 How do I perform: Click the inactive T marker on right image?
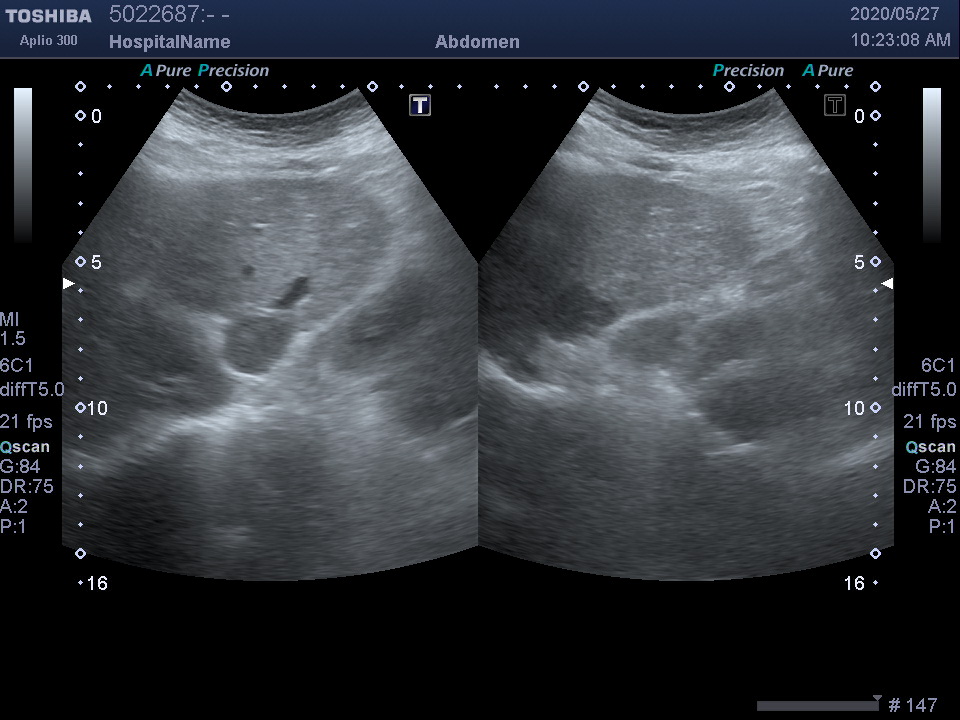835,105
